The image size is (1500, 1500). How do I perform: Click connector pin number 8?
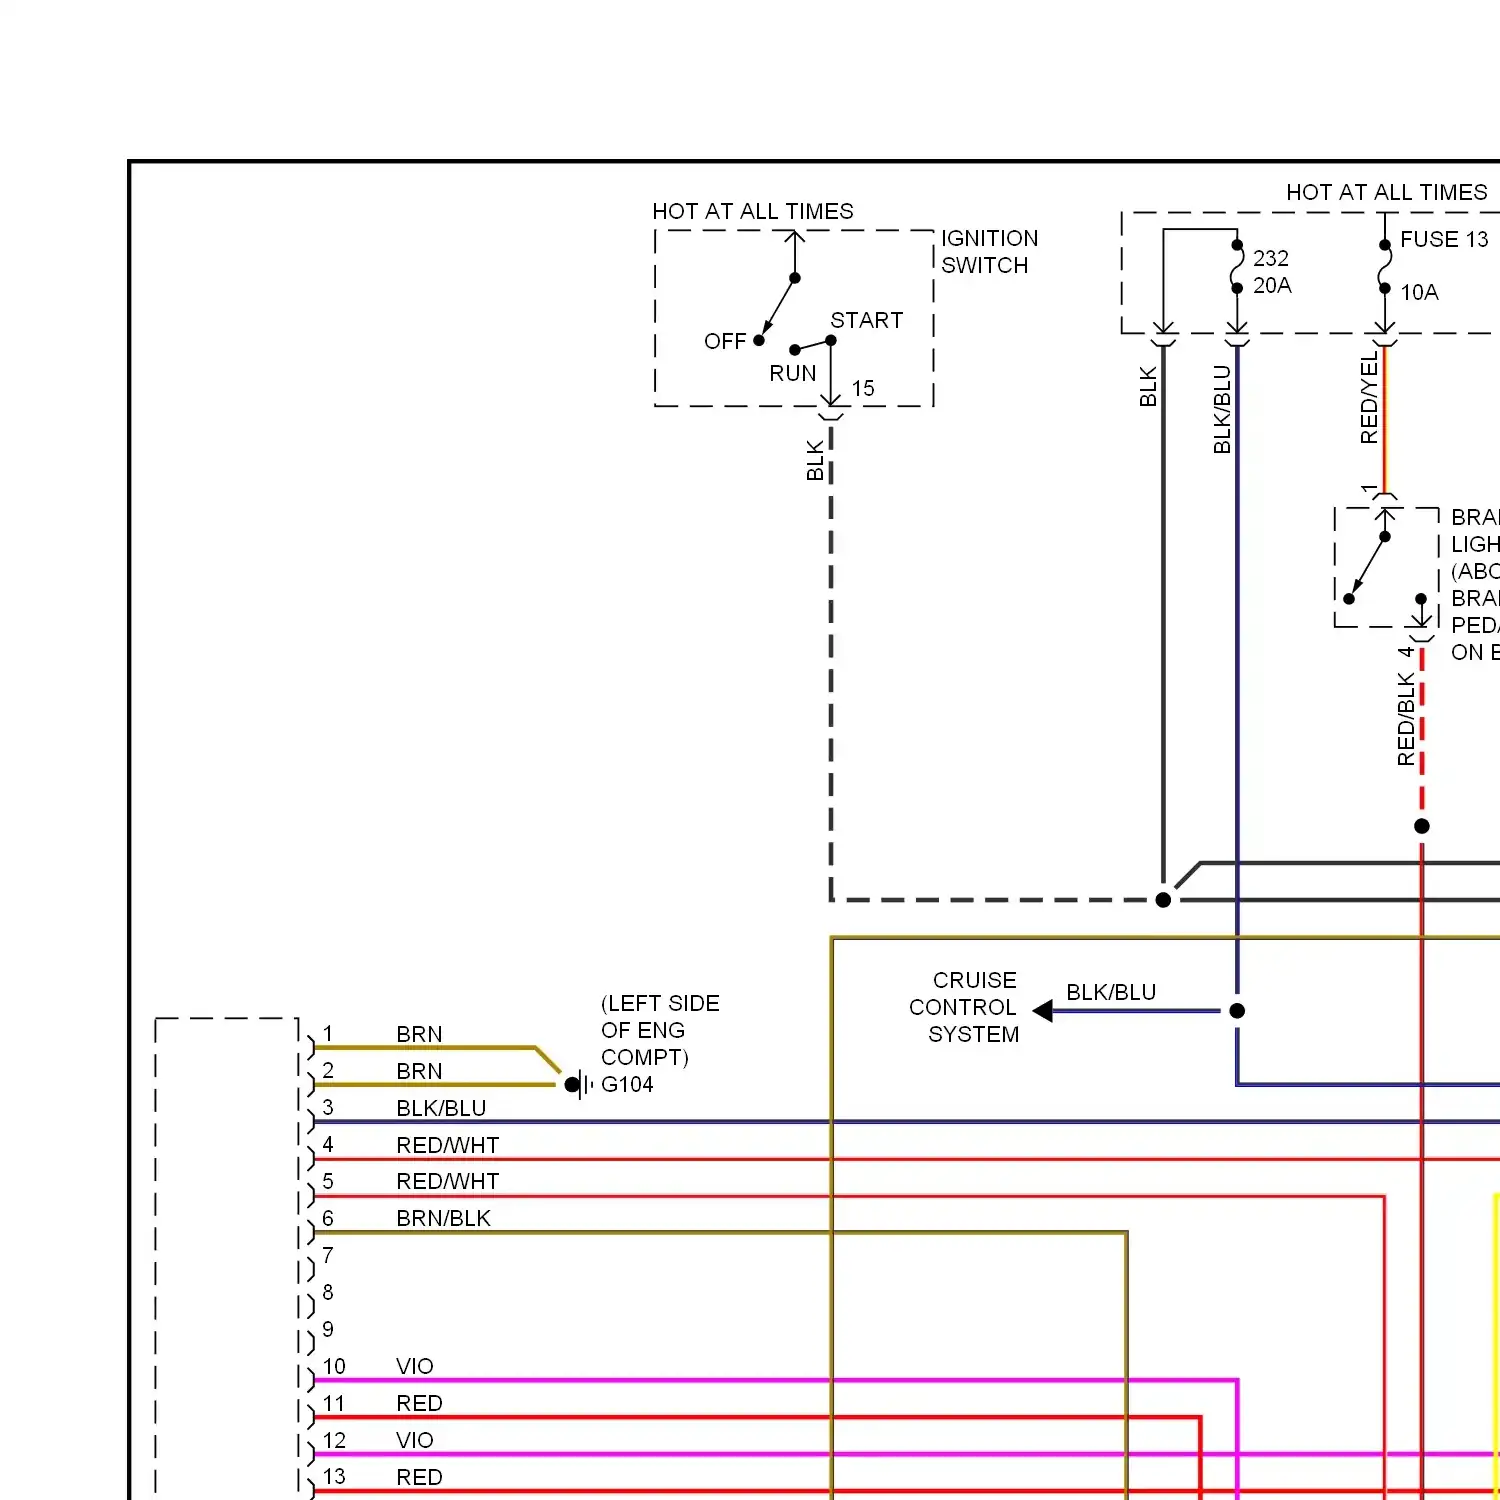point(327,1292)
